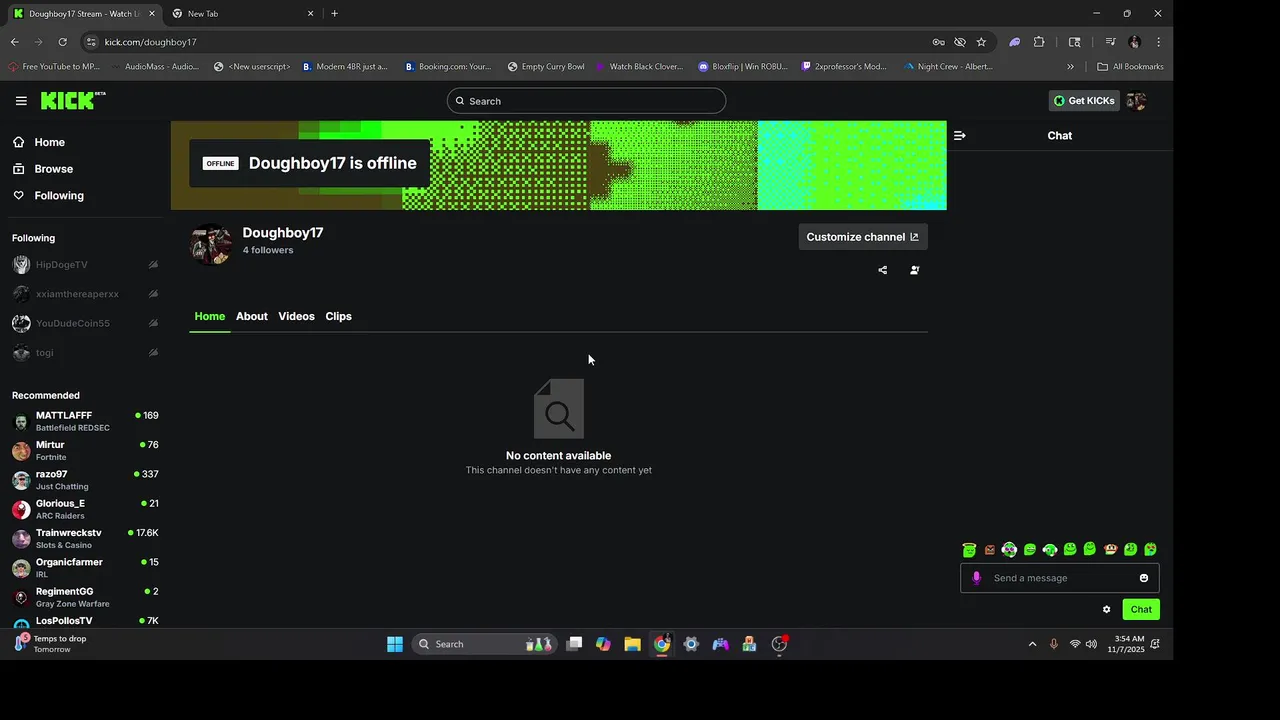This screenshot has height=720, width=1280.
Task: Pick the headphones sunglasses emote
Action: (x=1009, y=550)
